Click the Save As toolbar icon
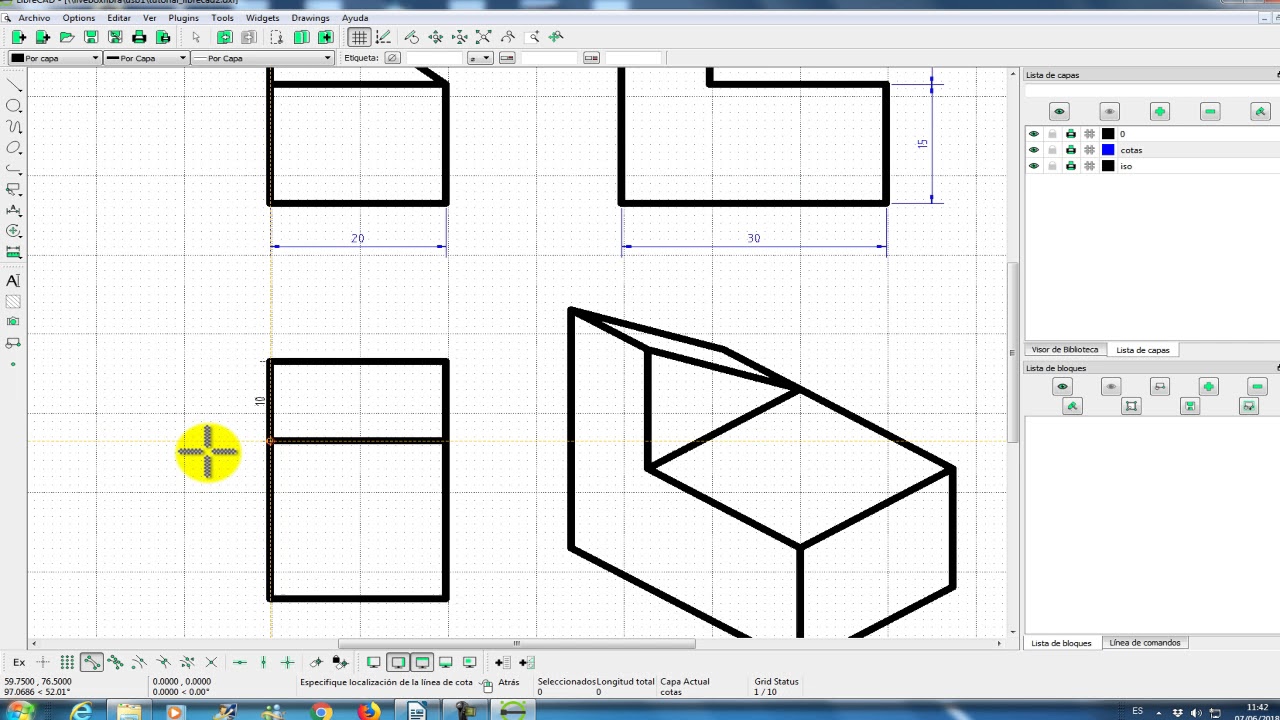Viewport: 1280px width, 720px height. pyautogui.click(x=115, y=37)
